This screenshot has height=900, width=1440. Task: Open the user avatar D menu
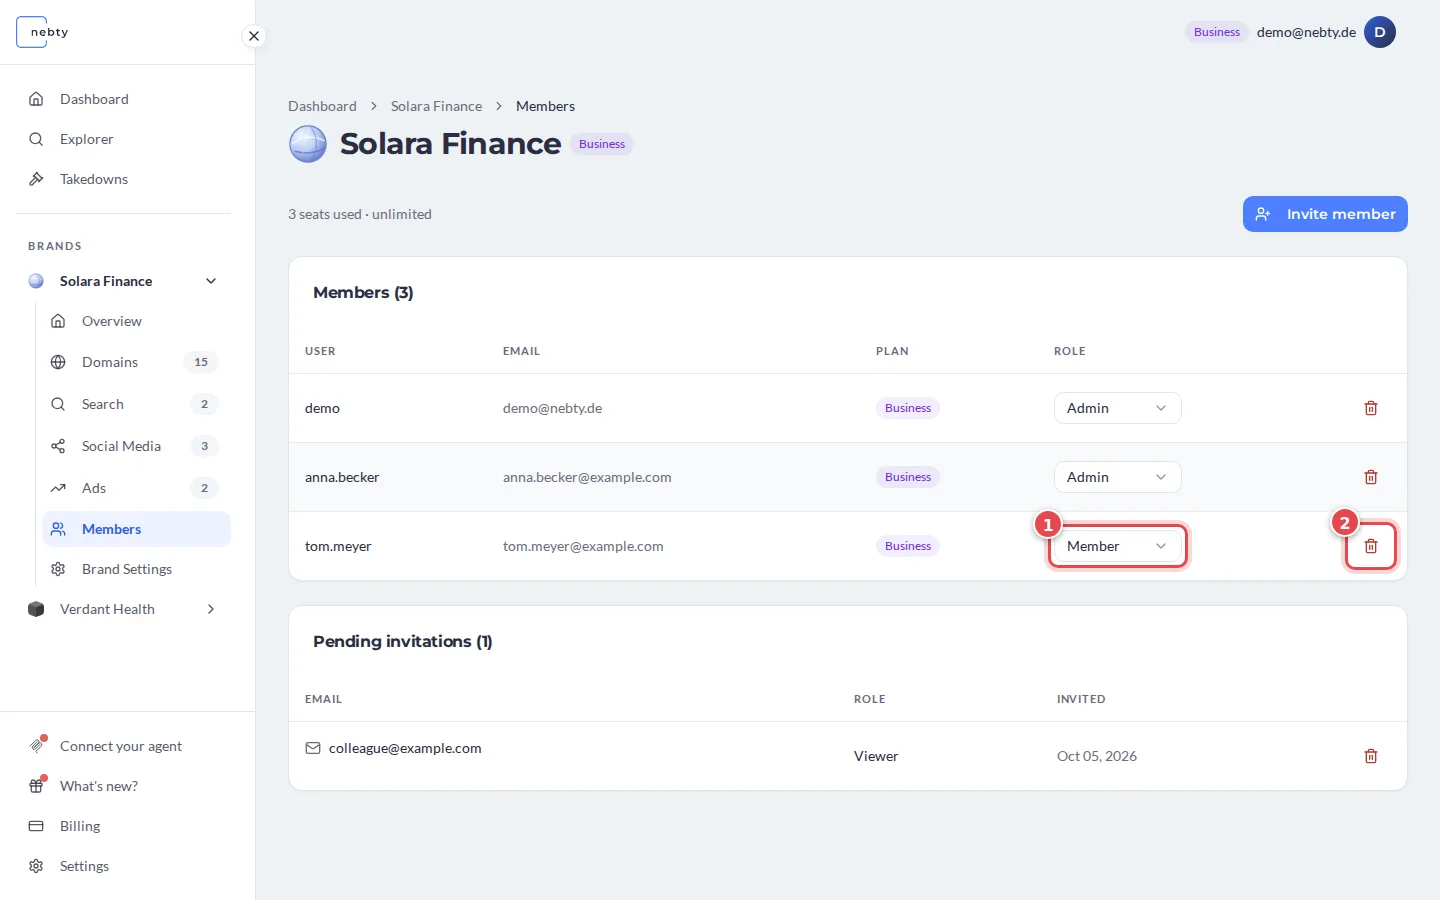1380,32
